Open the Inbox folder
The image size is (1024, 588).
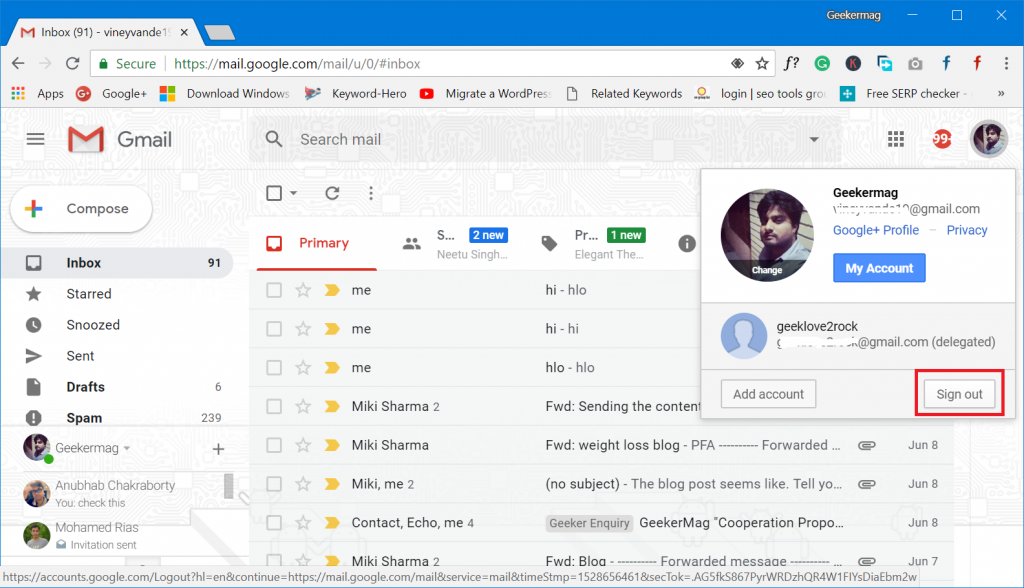click(x=118, y=263)
